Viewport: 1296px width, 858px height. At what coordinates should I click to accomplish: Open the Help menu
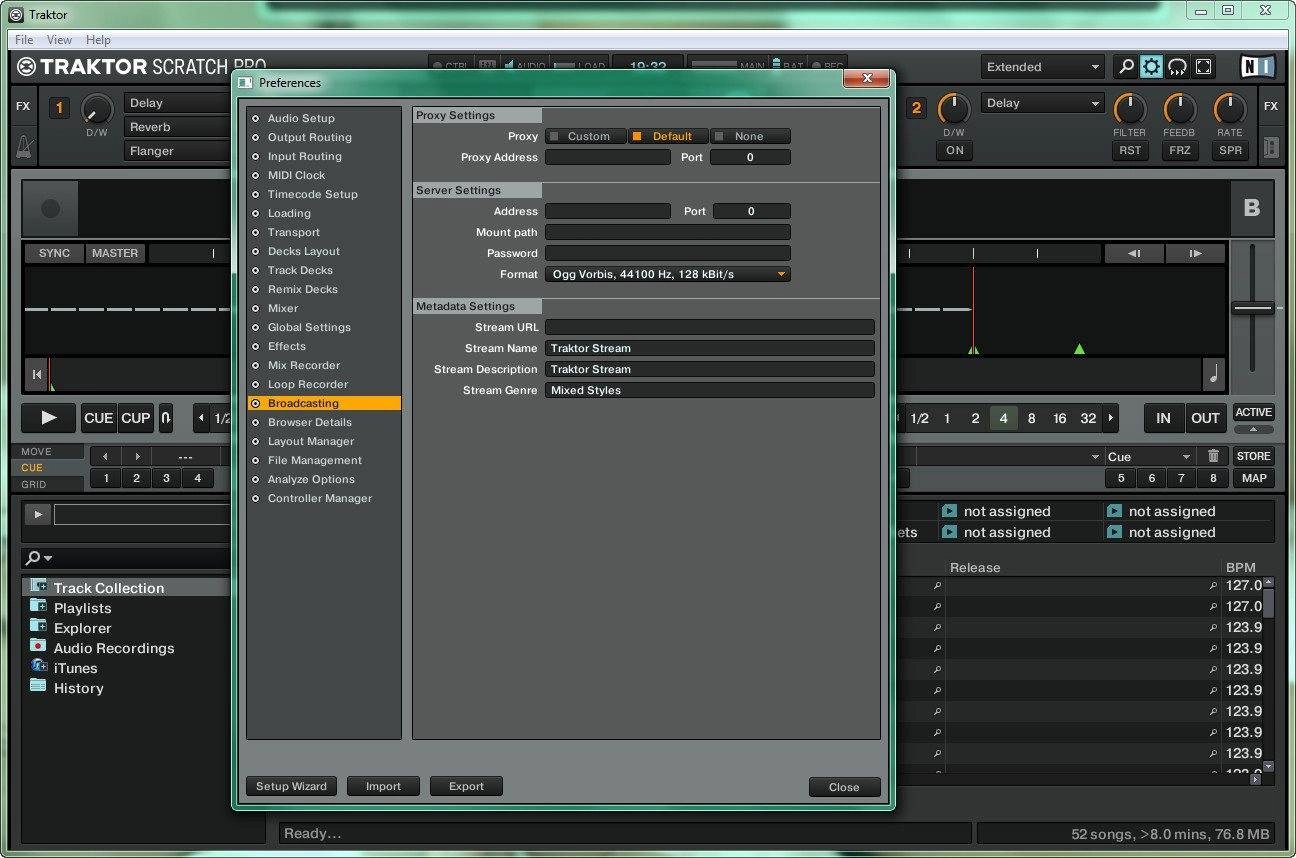coord(98,40)
